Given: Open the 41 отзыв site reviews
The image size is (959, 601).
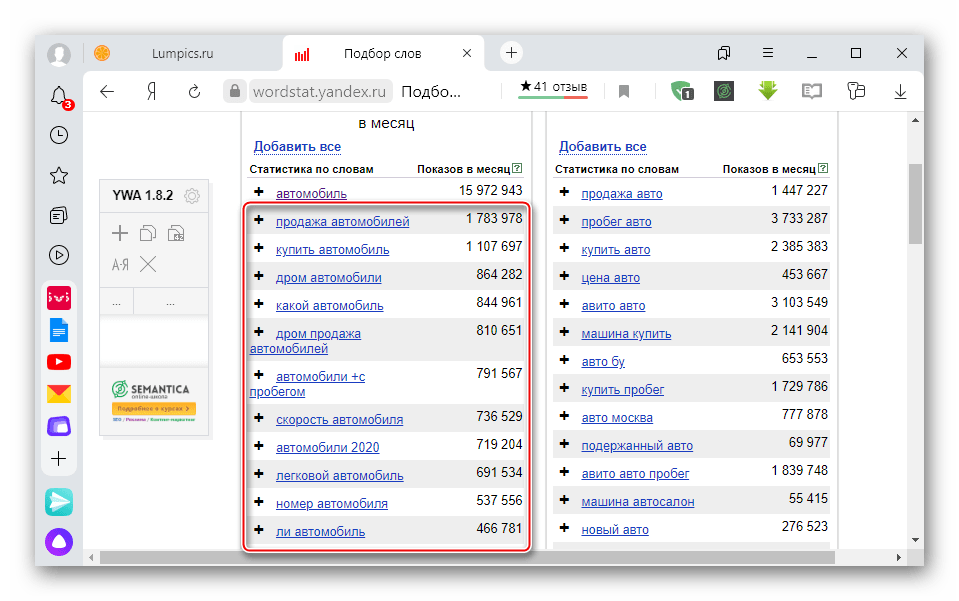Looking at the screenshot, I should pos(553,87).
